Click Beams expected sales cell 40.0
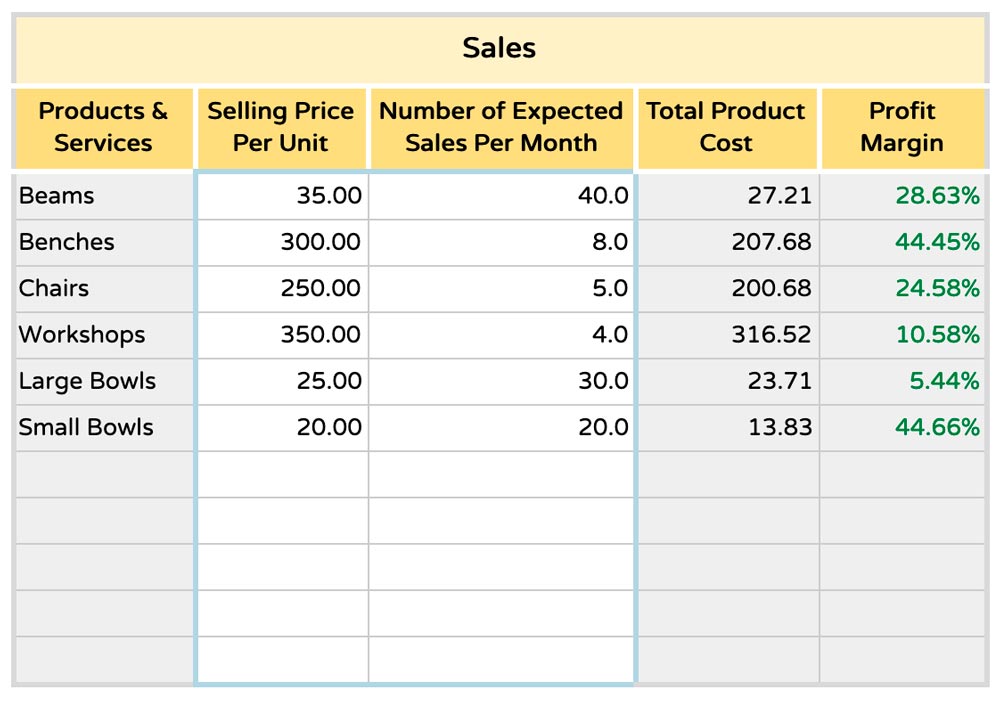Image resolution: width=1000 pixels, height=702 pixels. (x=501, y=196)
